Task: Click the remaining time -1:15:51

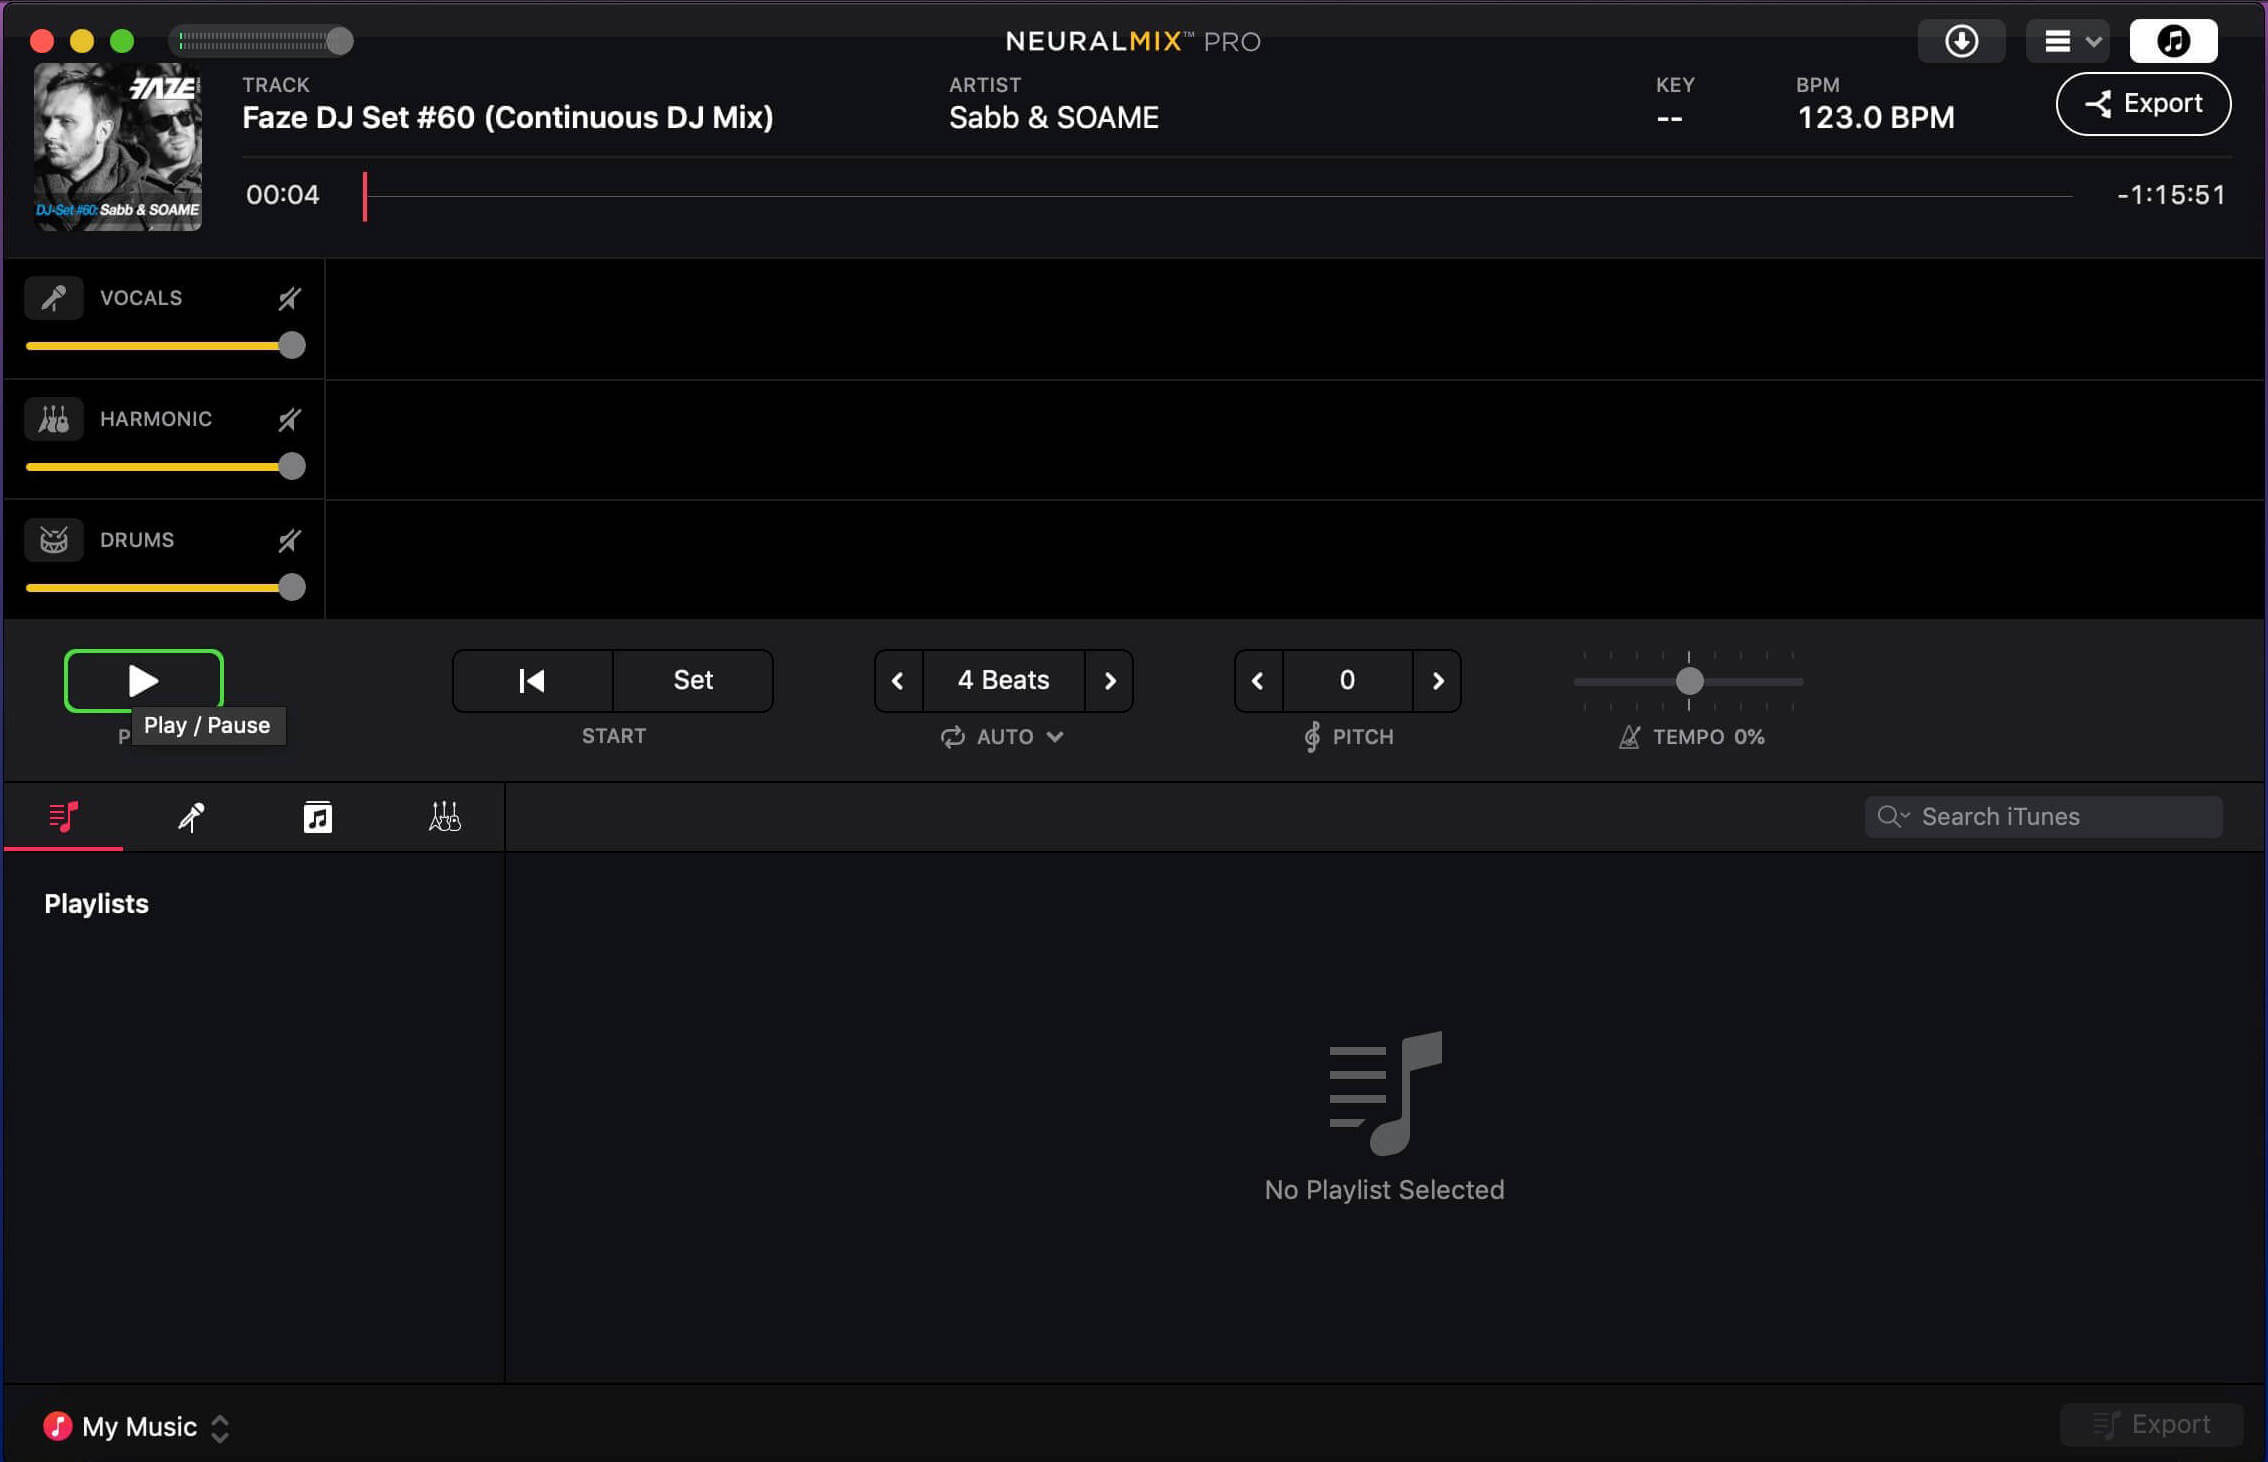Action: tap(2170, 195)
